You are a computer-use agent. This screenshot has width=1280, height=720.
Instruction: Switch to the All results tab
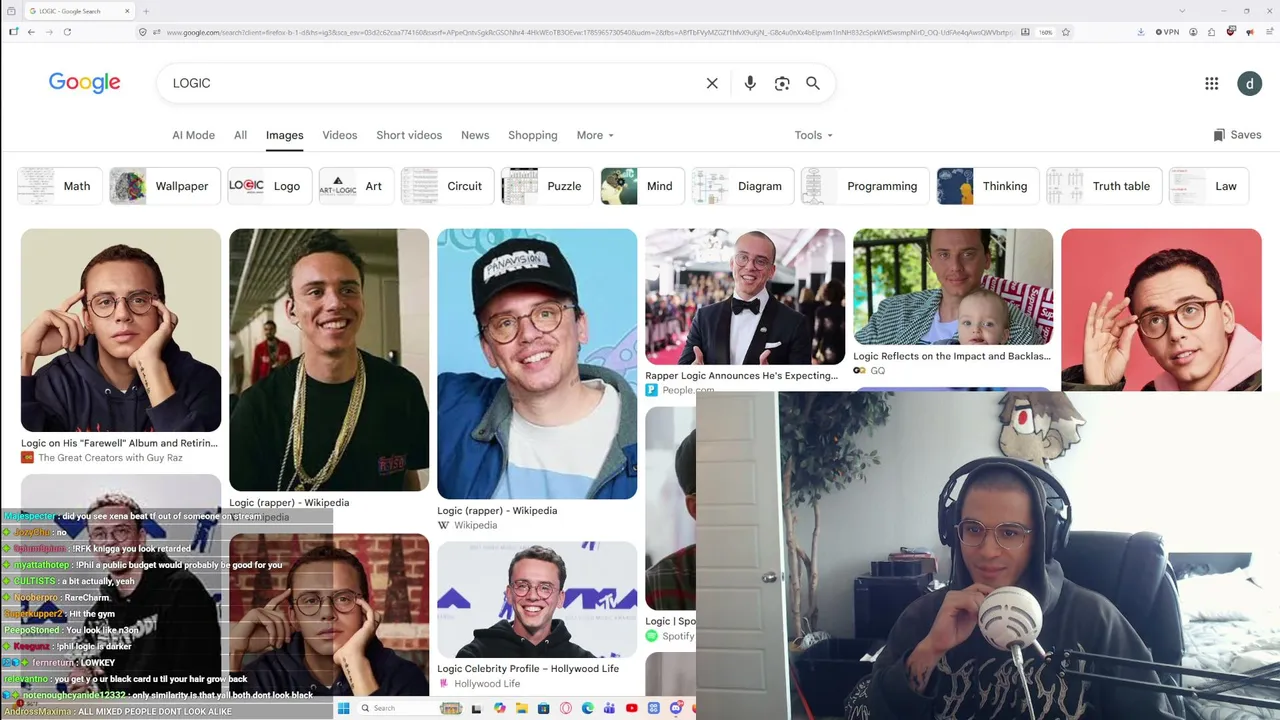(240, 135)
